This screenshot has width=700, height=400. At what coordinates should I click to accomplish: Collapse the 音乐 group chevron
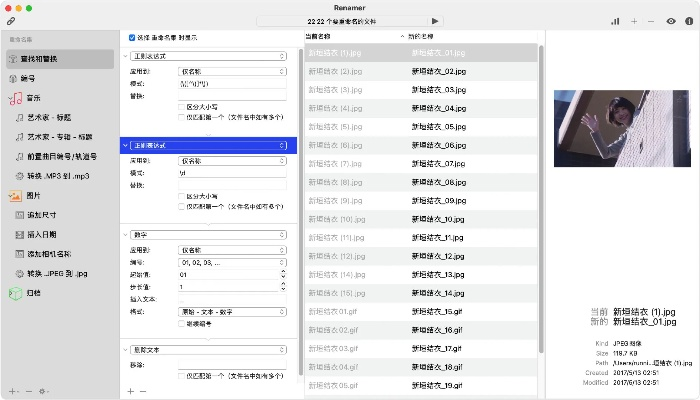[9, 98]
